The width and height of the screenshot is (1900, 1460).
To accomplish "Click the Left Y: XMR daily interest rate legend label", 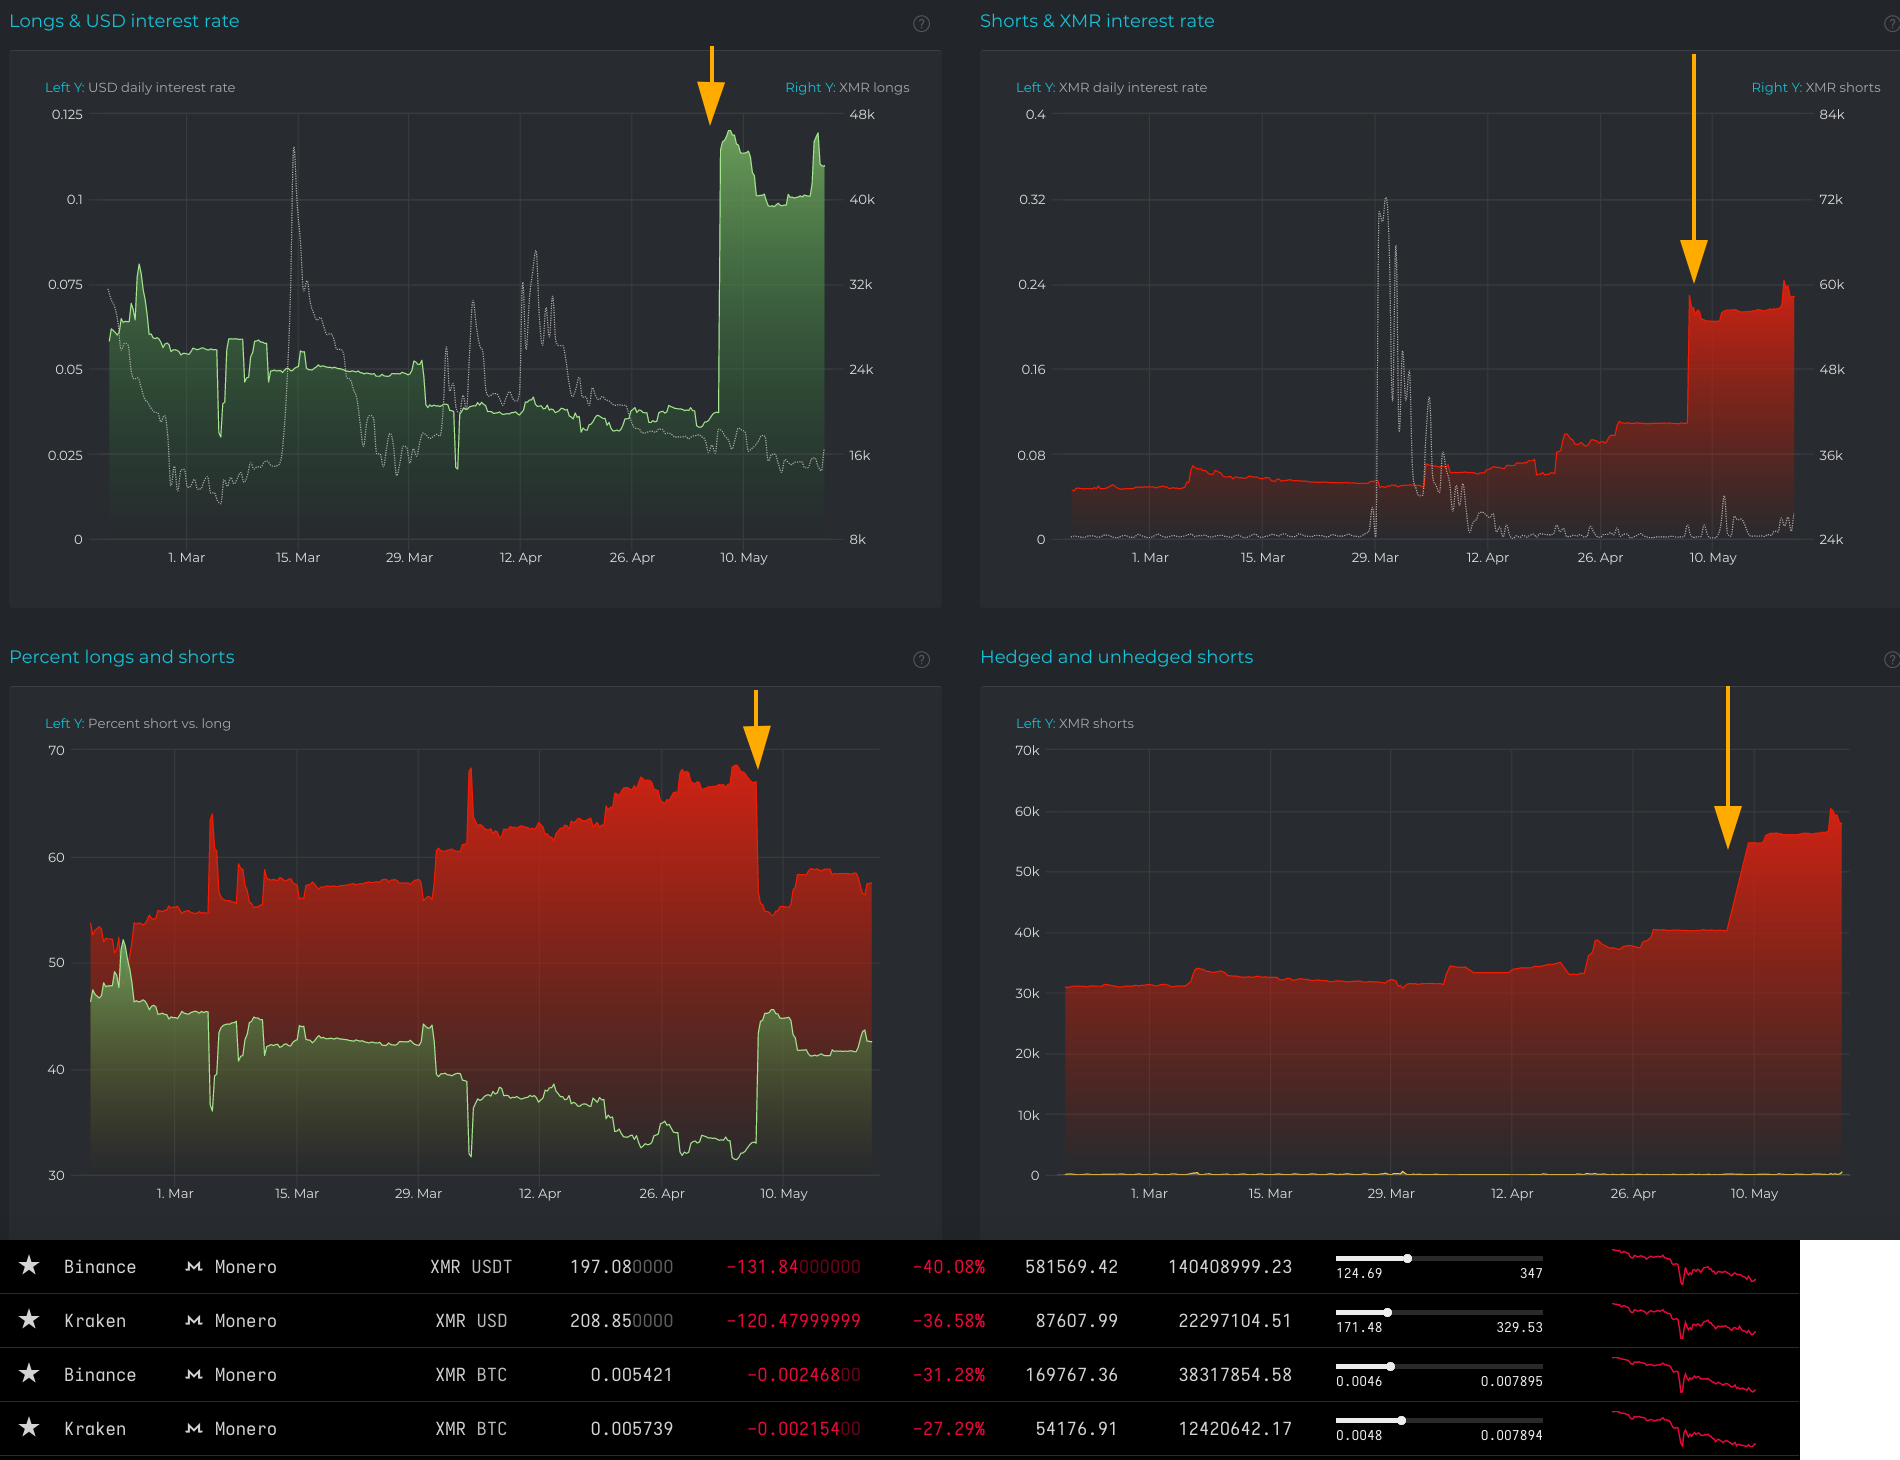I will (1111, 87).
